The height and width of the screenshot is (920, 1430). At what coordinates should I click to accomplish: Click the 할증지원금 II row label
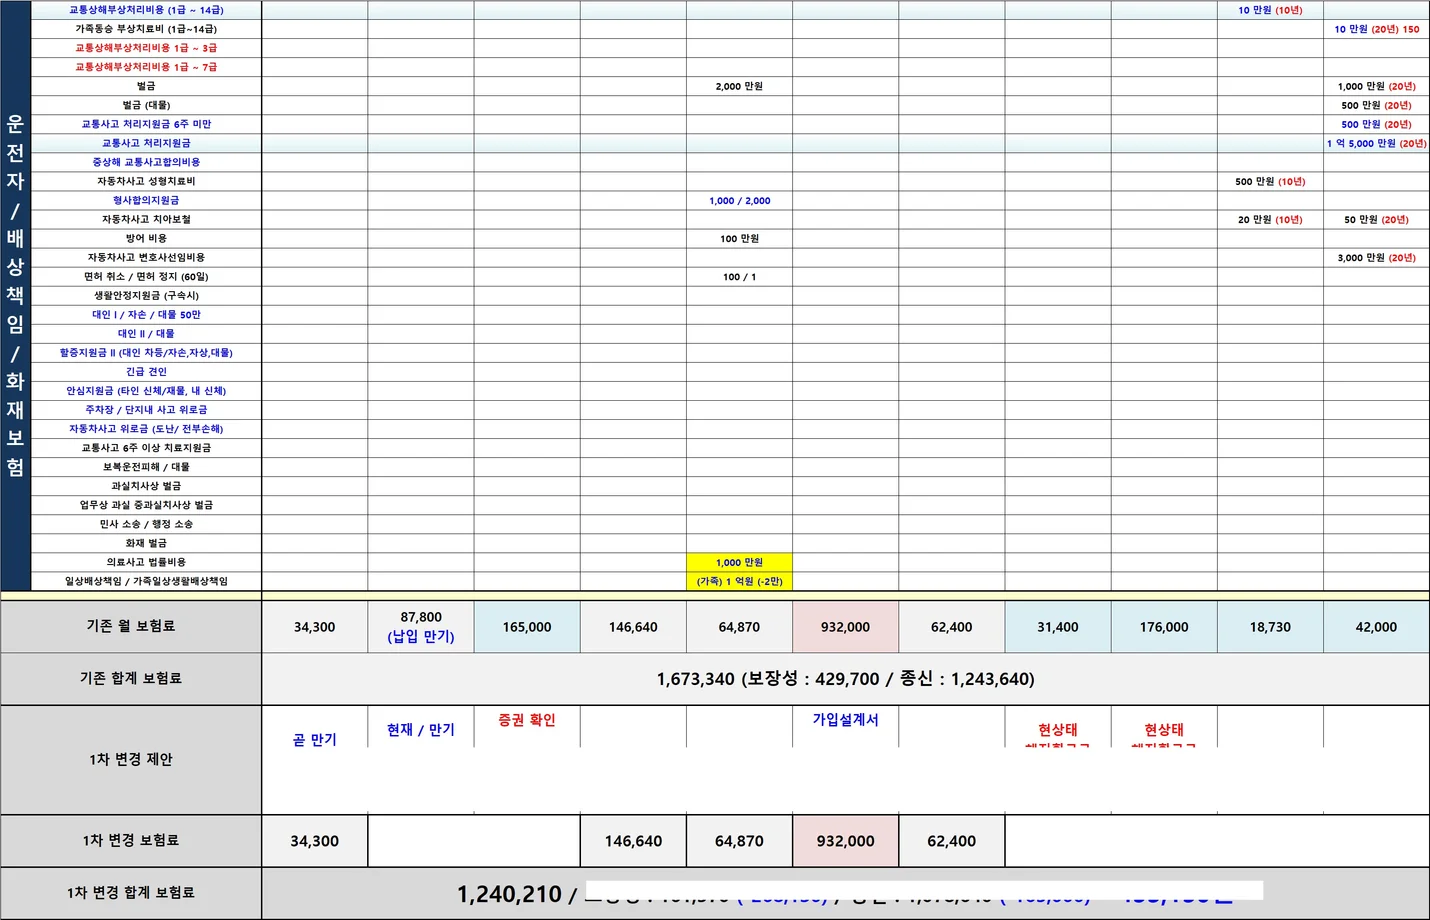tap(146, 352)
